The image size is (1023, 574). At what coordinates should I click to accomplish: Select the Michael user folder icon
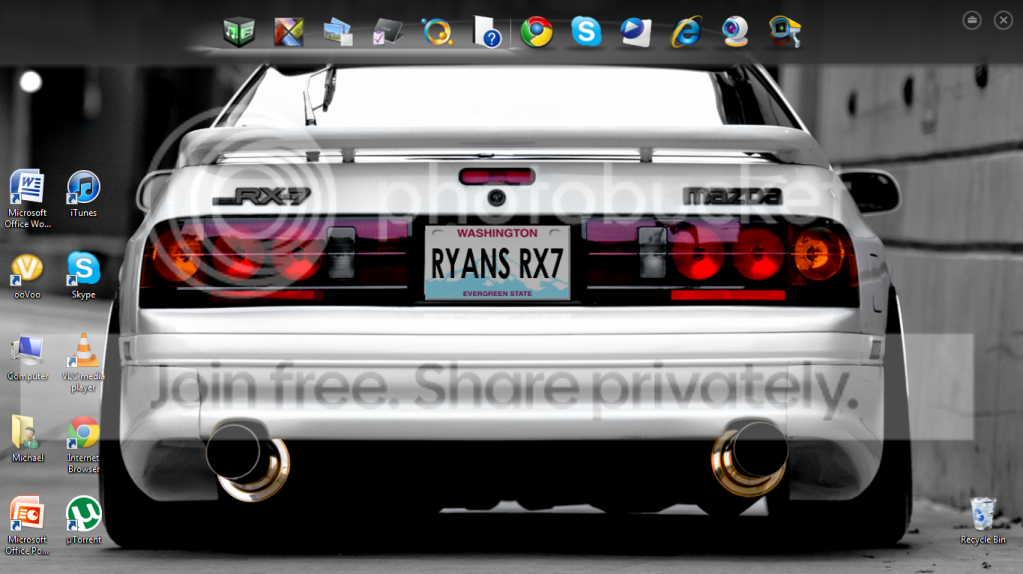point(27,439)
